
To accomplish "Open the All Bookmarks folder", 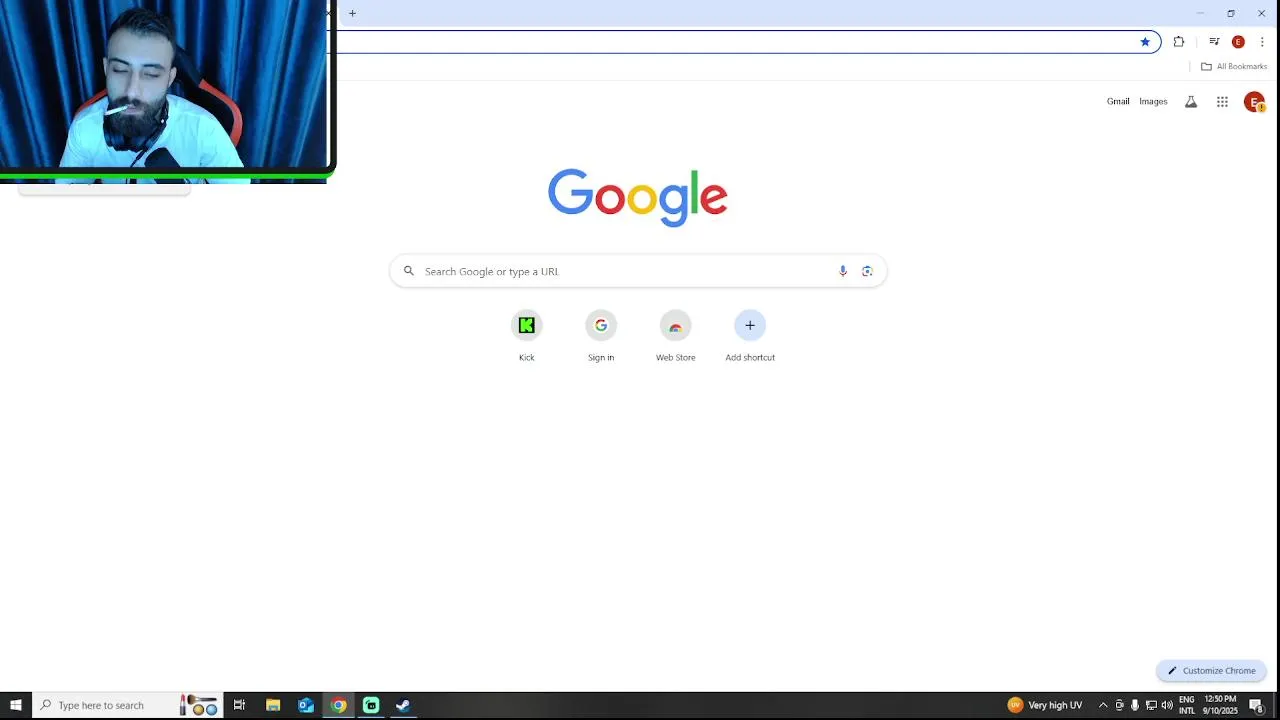I will pyautogui.click(x=1234, y=66).
